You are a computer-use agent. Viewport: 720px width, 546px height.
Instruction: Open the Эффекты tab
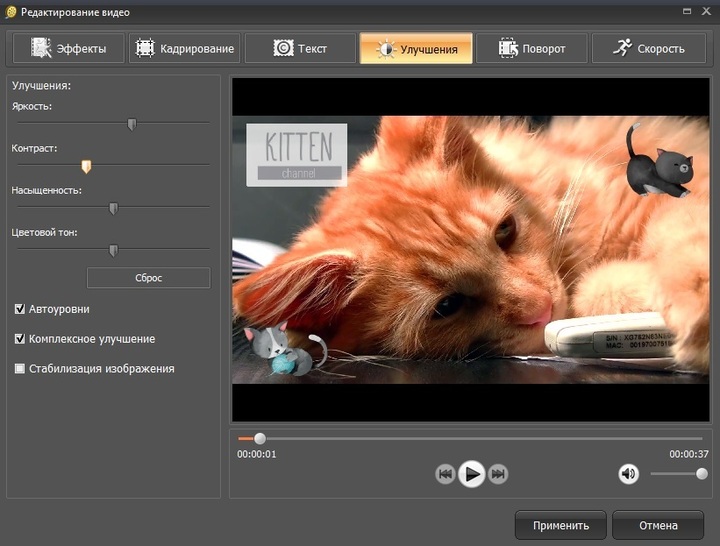67,48
